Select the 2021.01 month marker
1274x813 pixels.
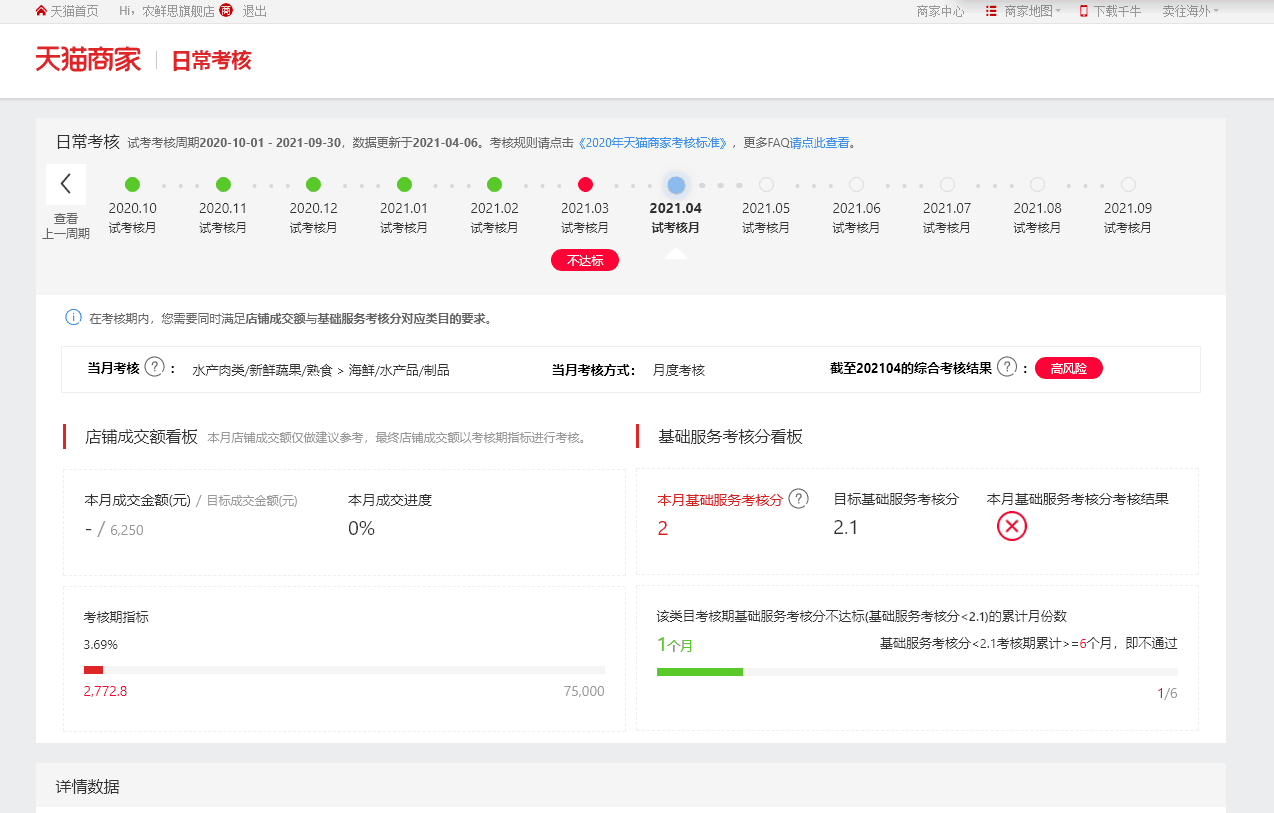click(404, 185)
